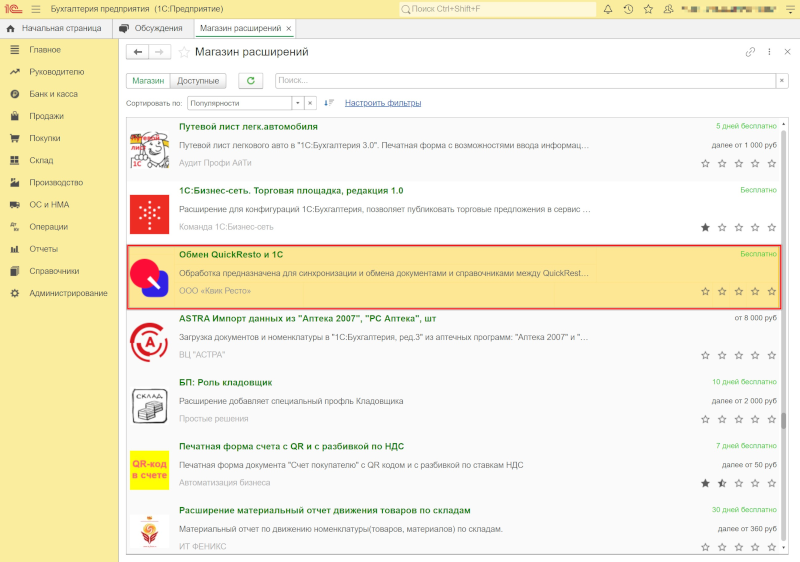
Task: Click the red Бизнес-сеть logo thumbnail
Action: click(x=149, y=214)
